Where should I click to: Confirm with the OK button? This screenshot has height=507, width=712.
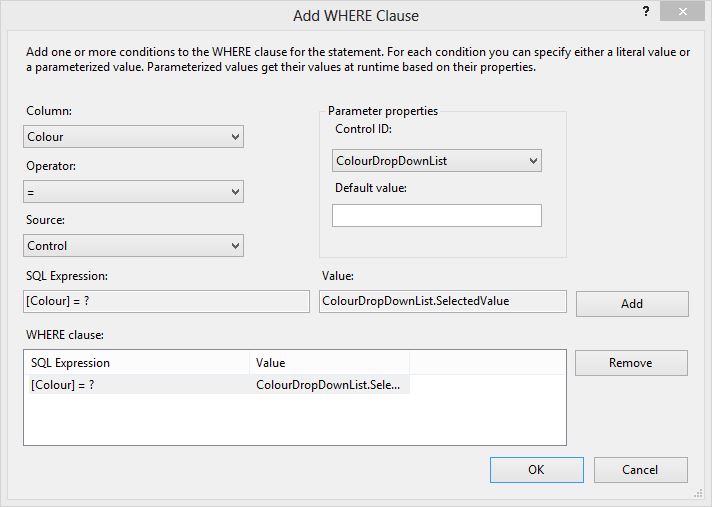coord(537,470)
